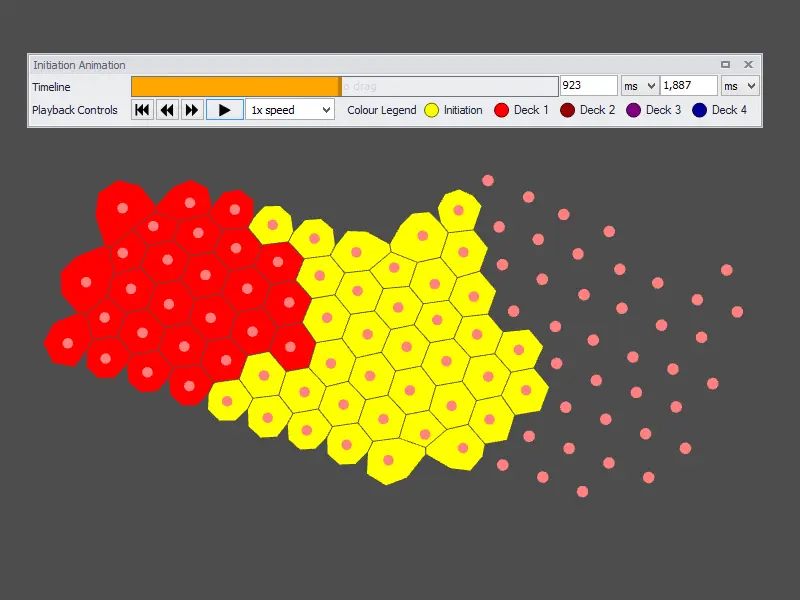Click the purple Deck 3 legend swatch
Image resolution: width=800 pixels, height=600 pixels.
[634, 110]
